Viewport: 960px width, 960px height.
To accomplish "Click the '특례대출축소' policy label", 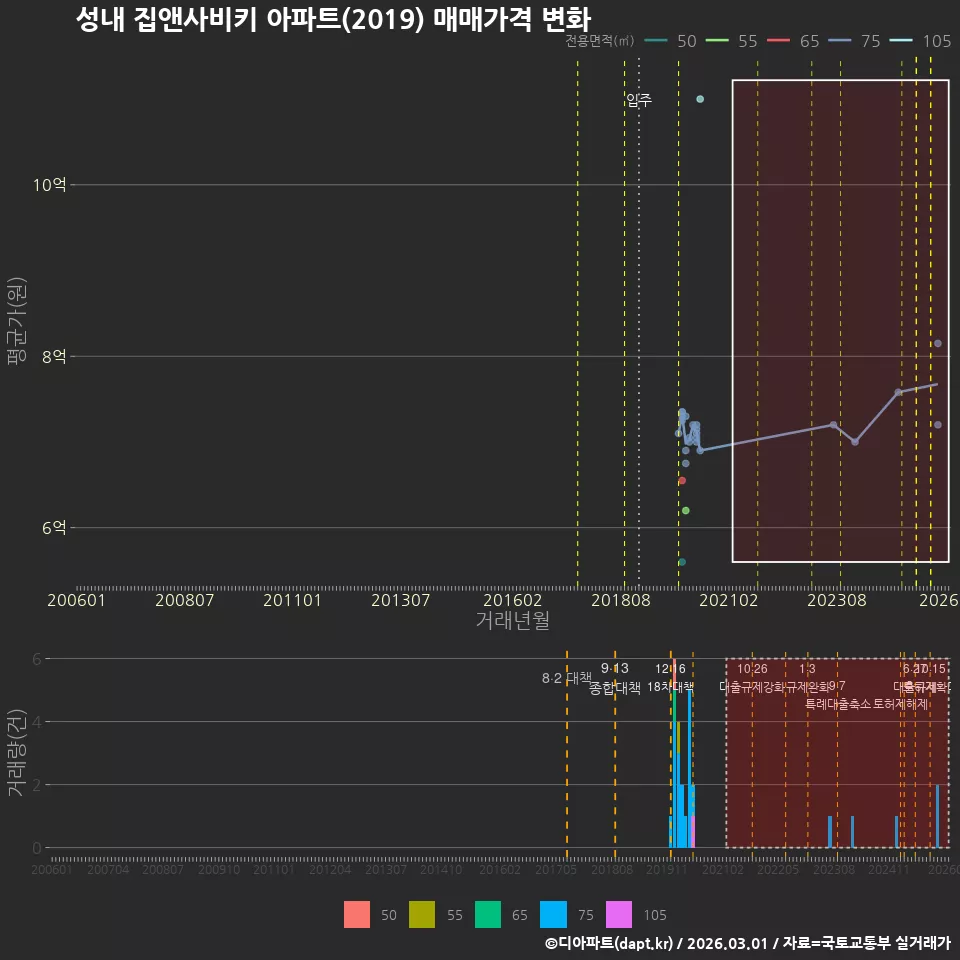I will [838, 704].
